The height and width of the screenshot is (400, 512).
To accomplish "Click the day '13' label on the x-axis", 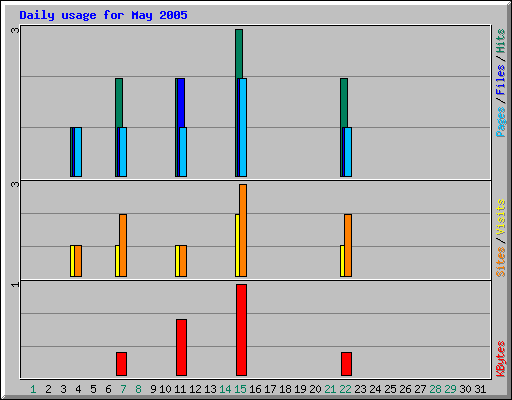I will (x=210, y=389).
